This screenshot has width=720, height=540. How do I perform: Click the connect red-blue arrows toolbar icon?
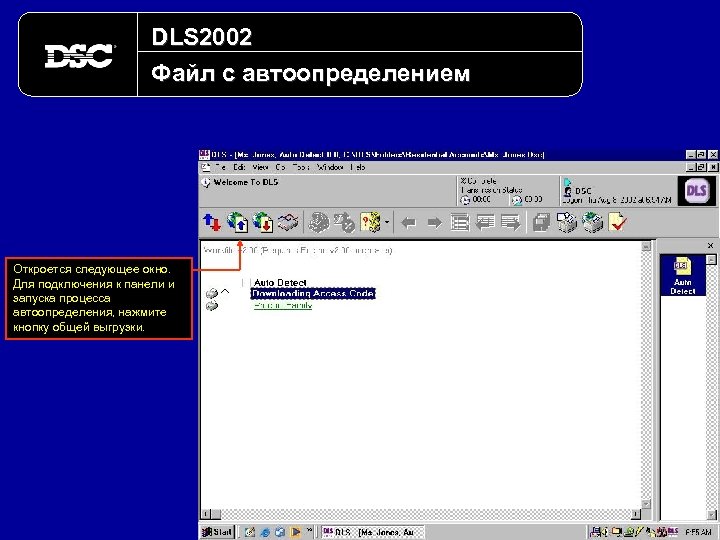(212, 222)
